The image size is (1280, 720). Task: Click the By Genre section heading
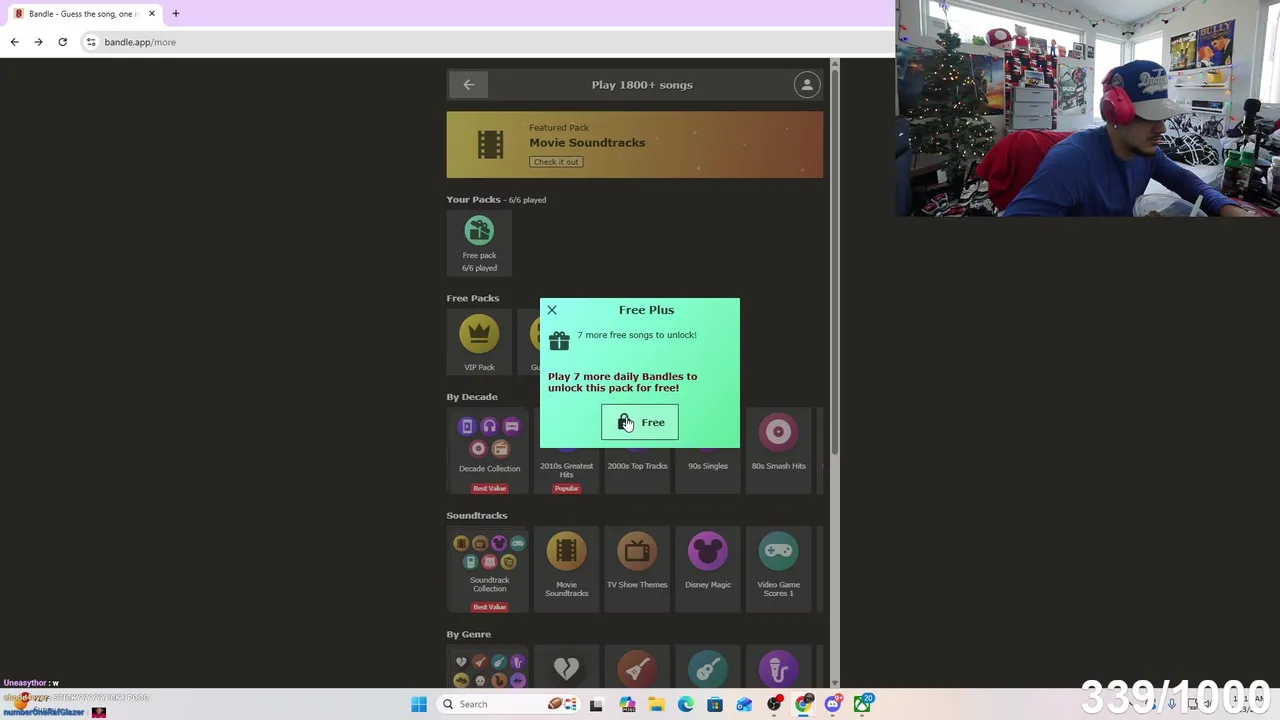[469, 634]
